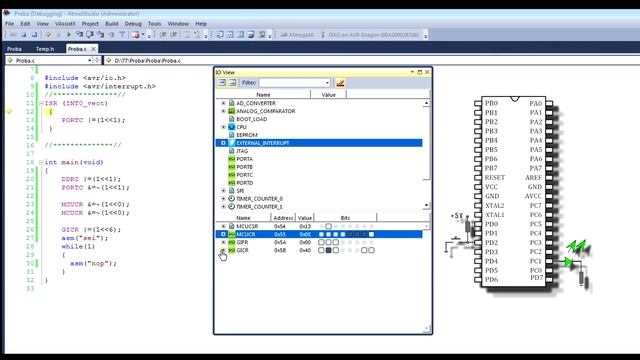
Task: Click the green PORTA I/O icon
Action: 231,159
